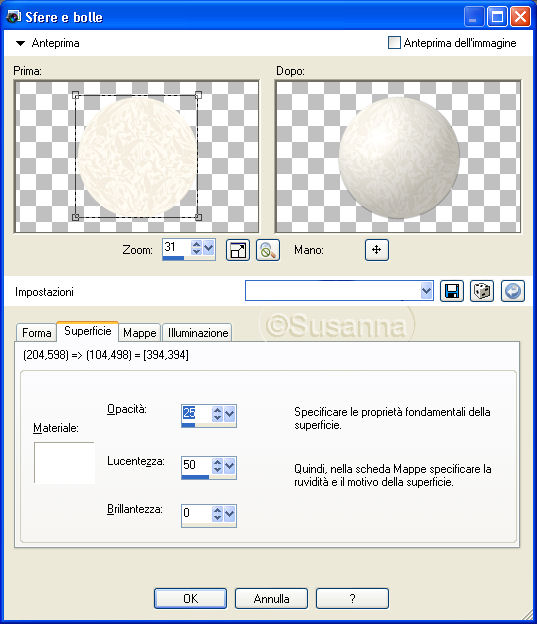Open the Opacità slider dropdown arrow
Viewport: 537px width, 624px height.
click(x=230, y=414)
